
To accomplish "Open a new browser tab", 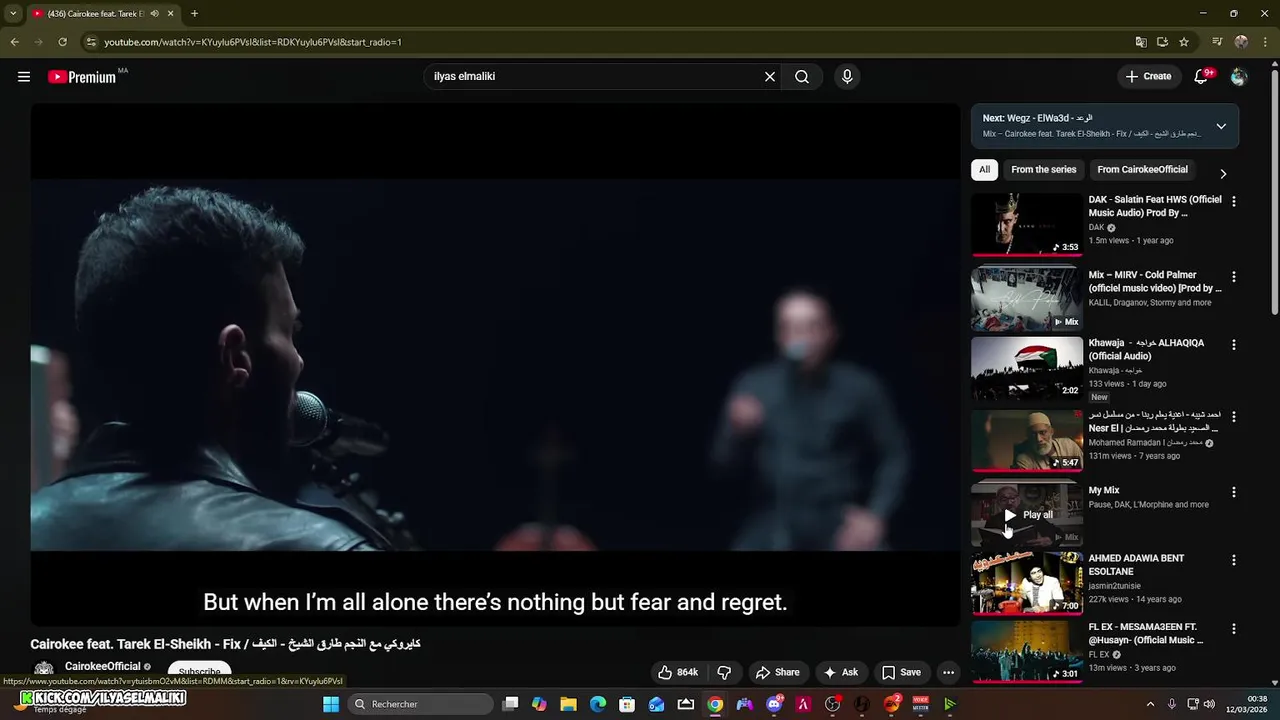I will [194, 14].
